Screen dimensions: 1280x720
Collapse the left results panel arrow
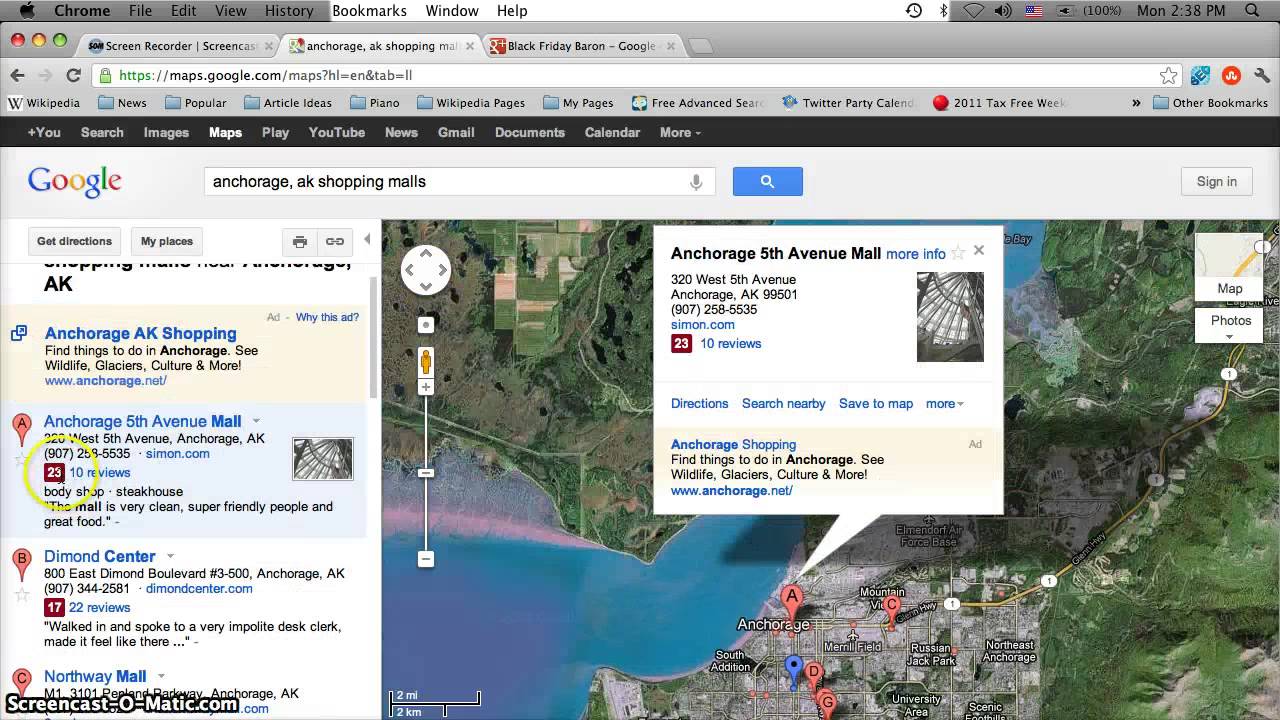tap(367, 240)
